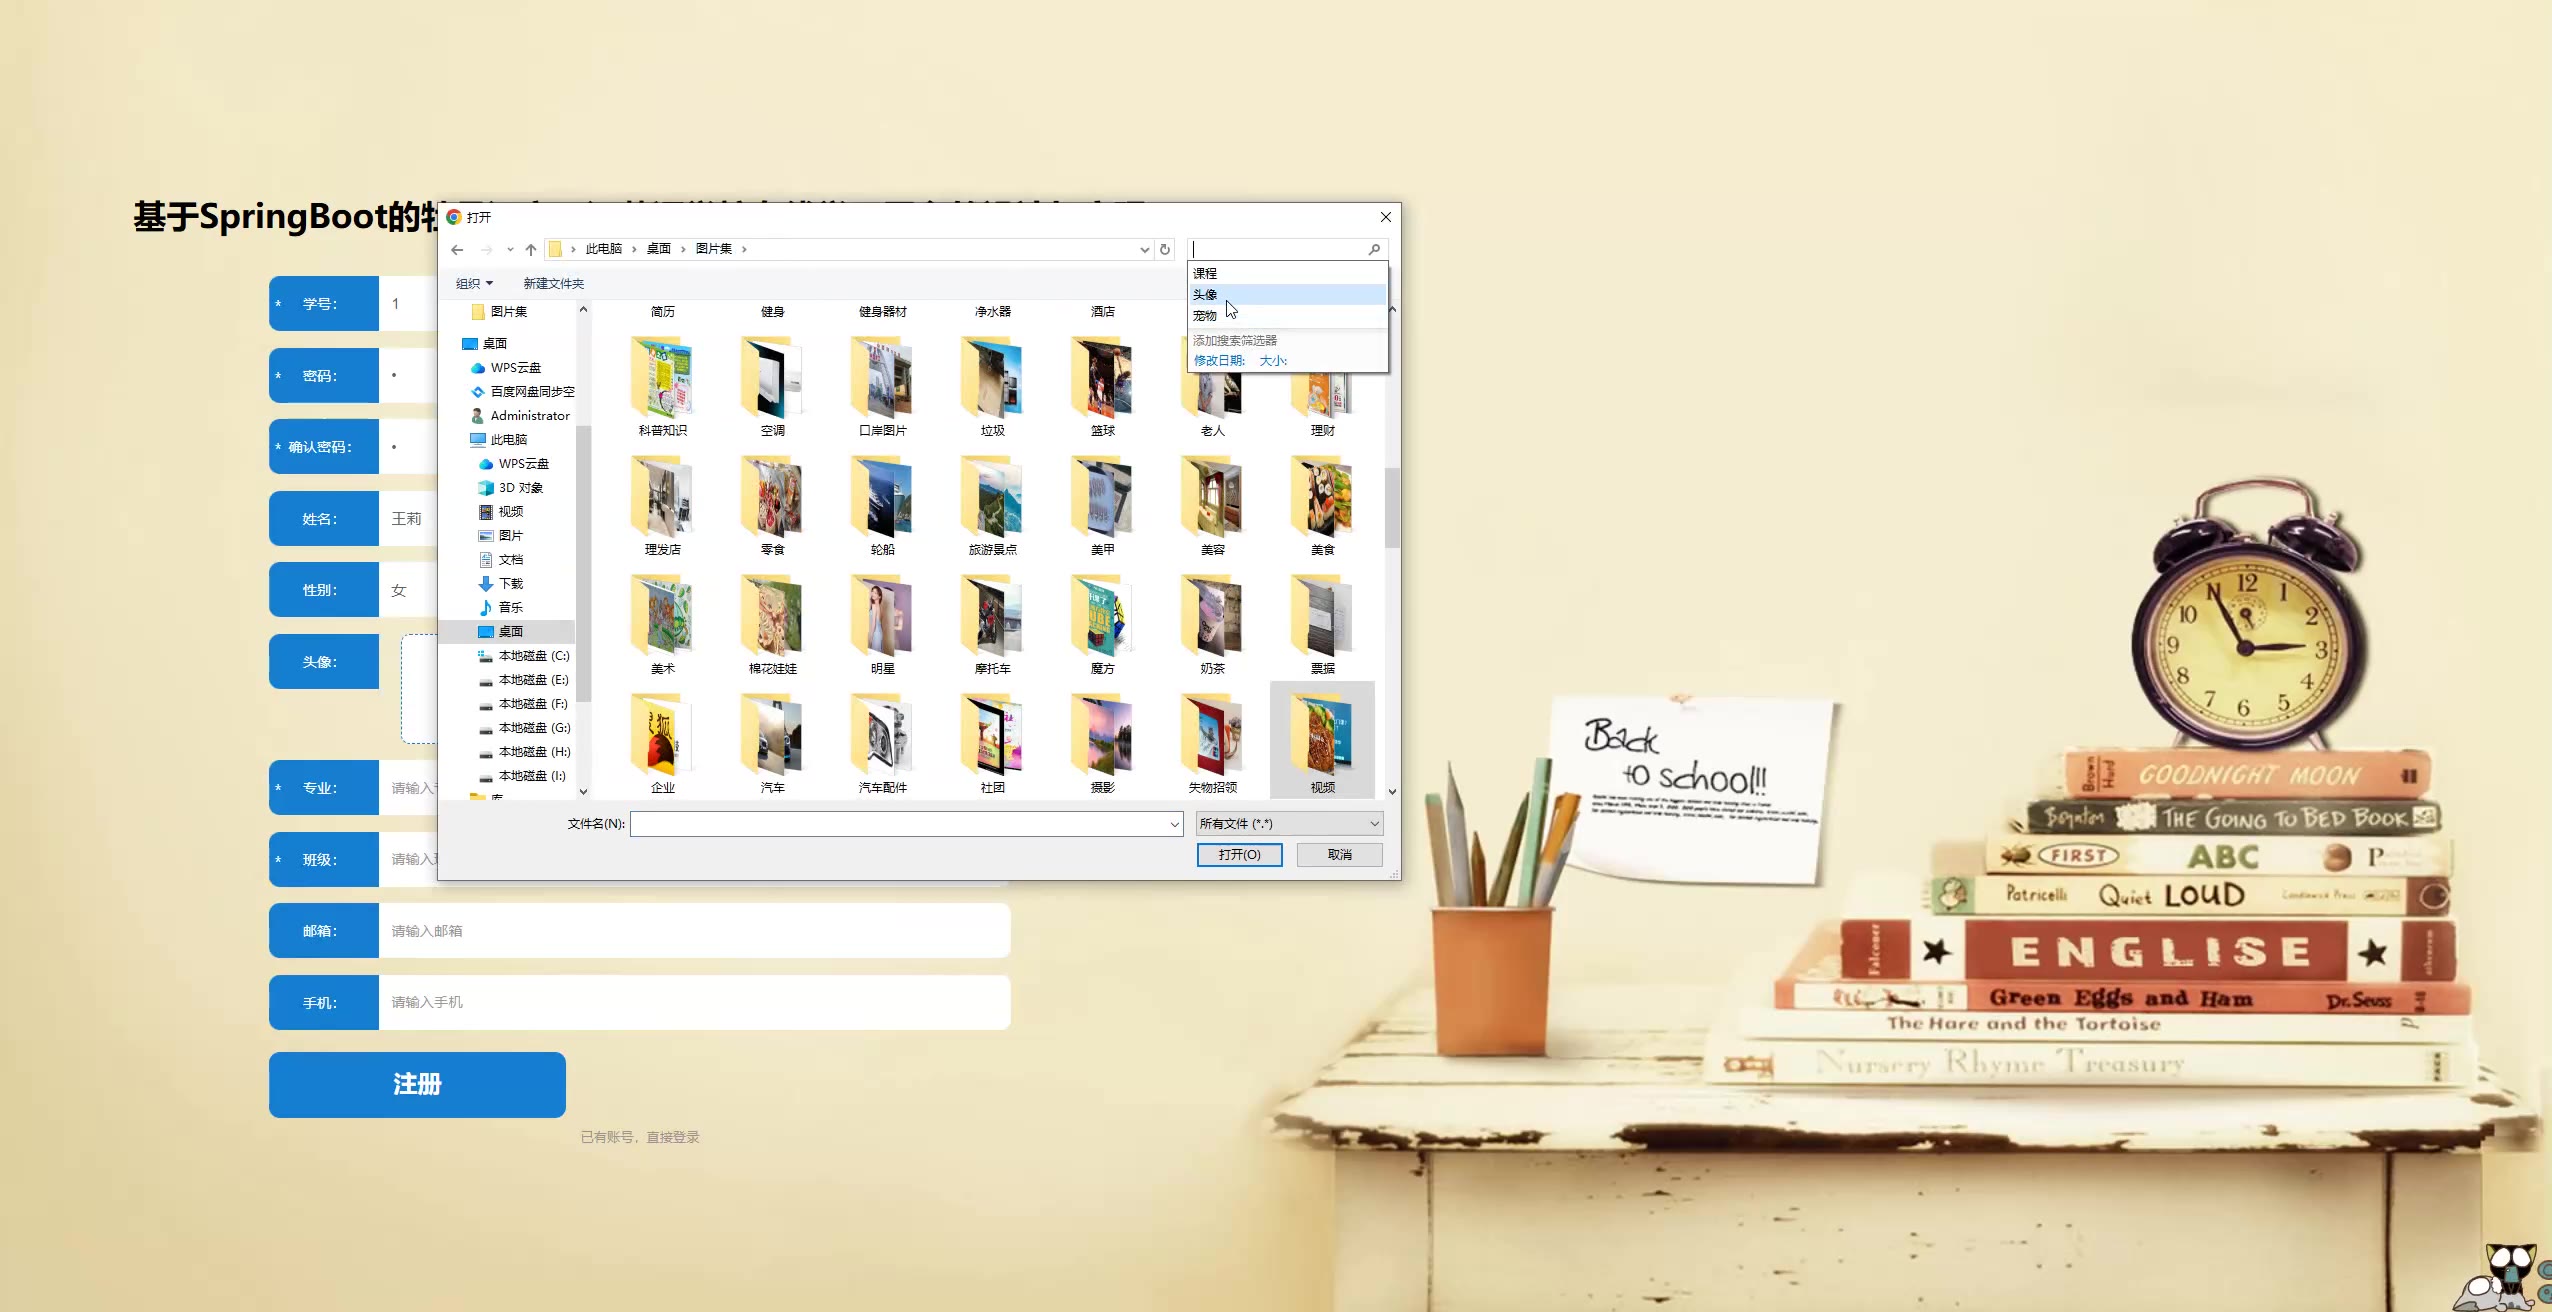Open the 组织 dropdown menu
2552x1312 pixels.
(x=474, y=283)
